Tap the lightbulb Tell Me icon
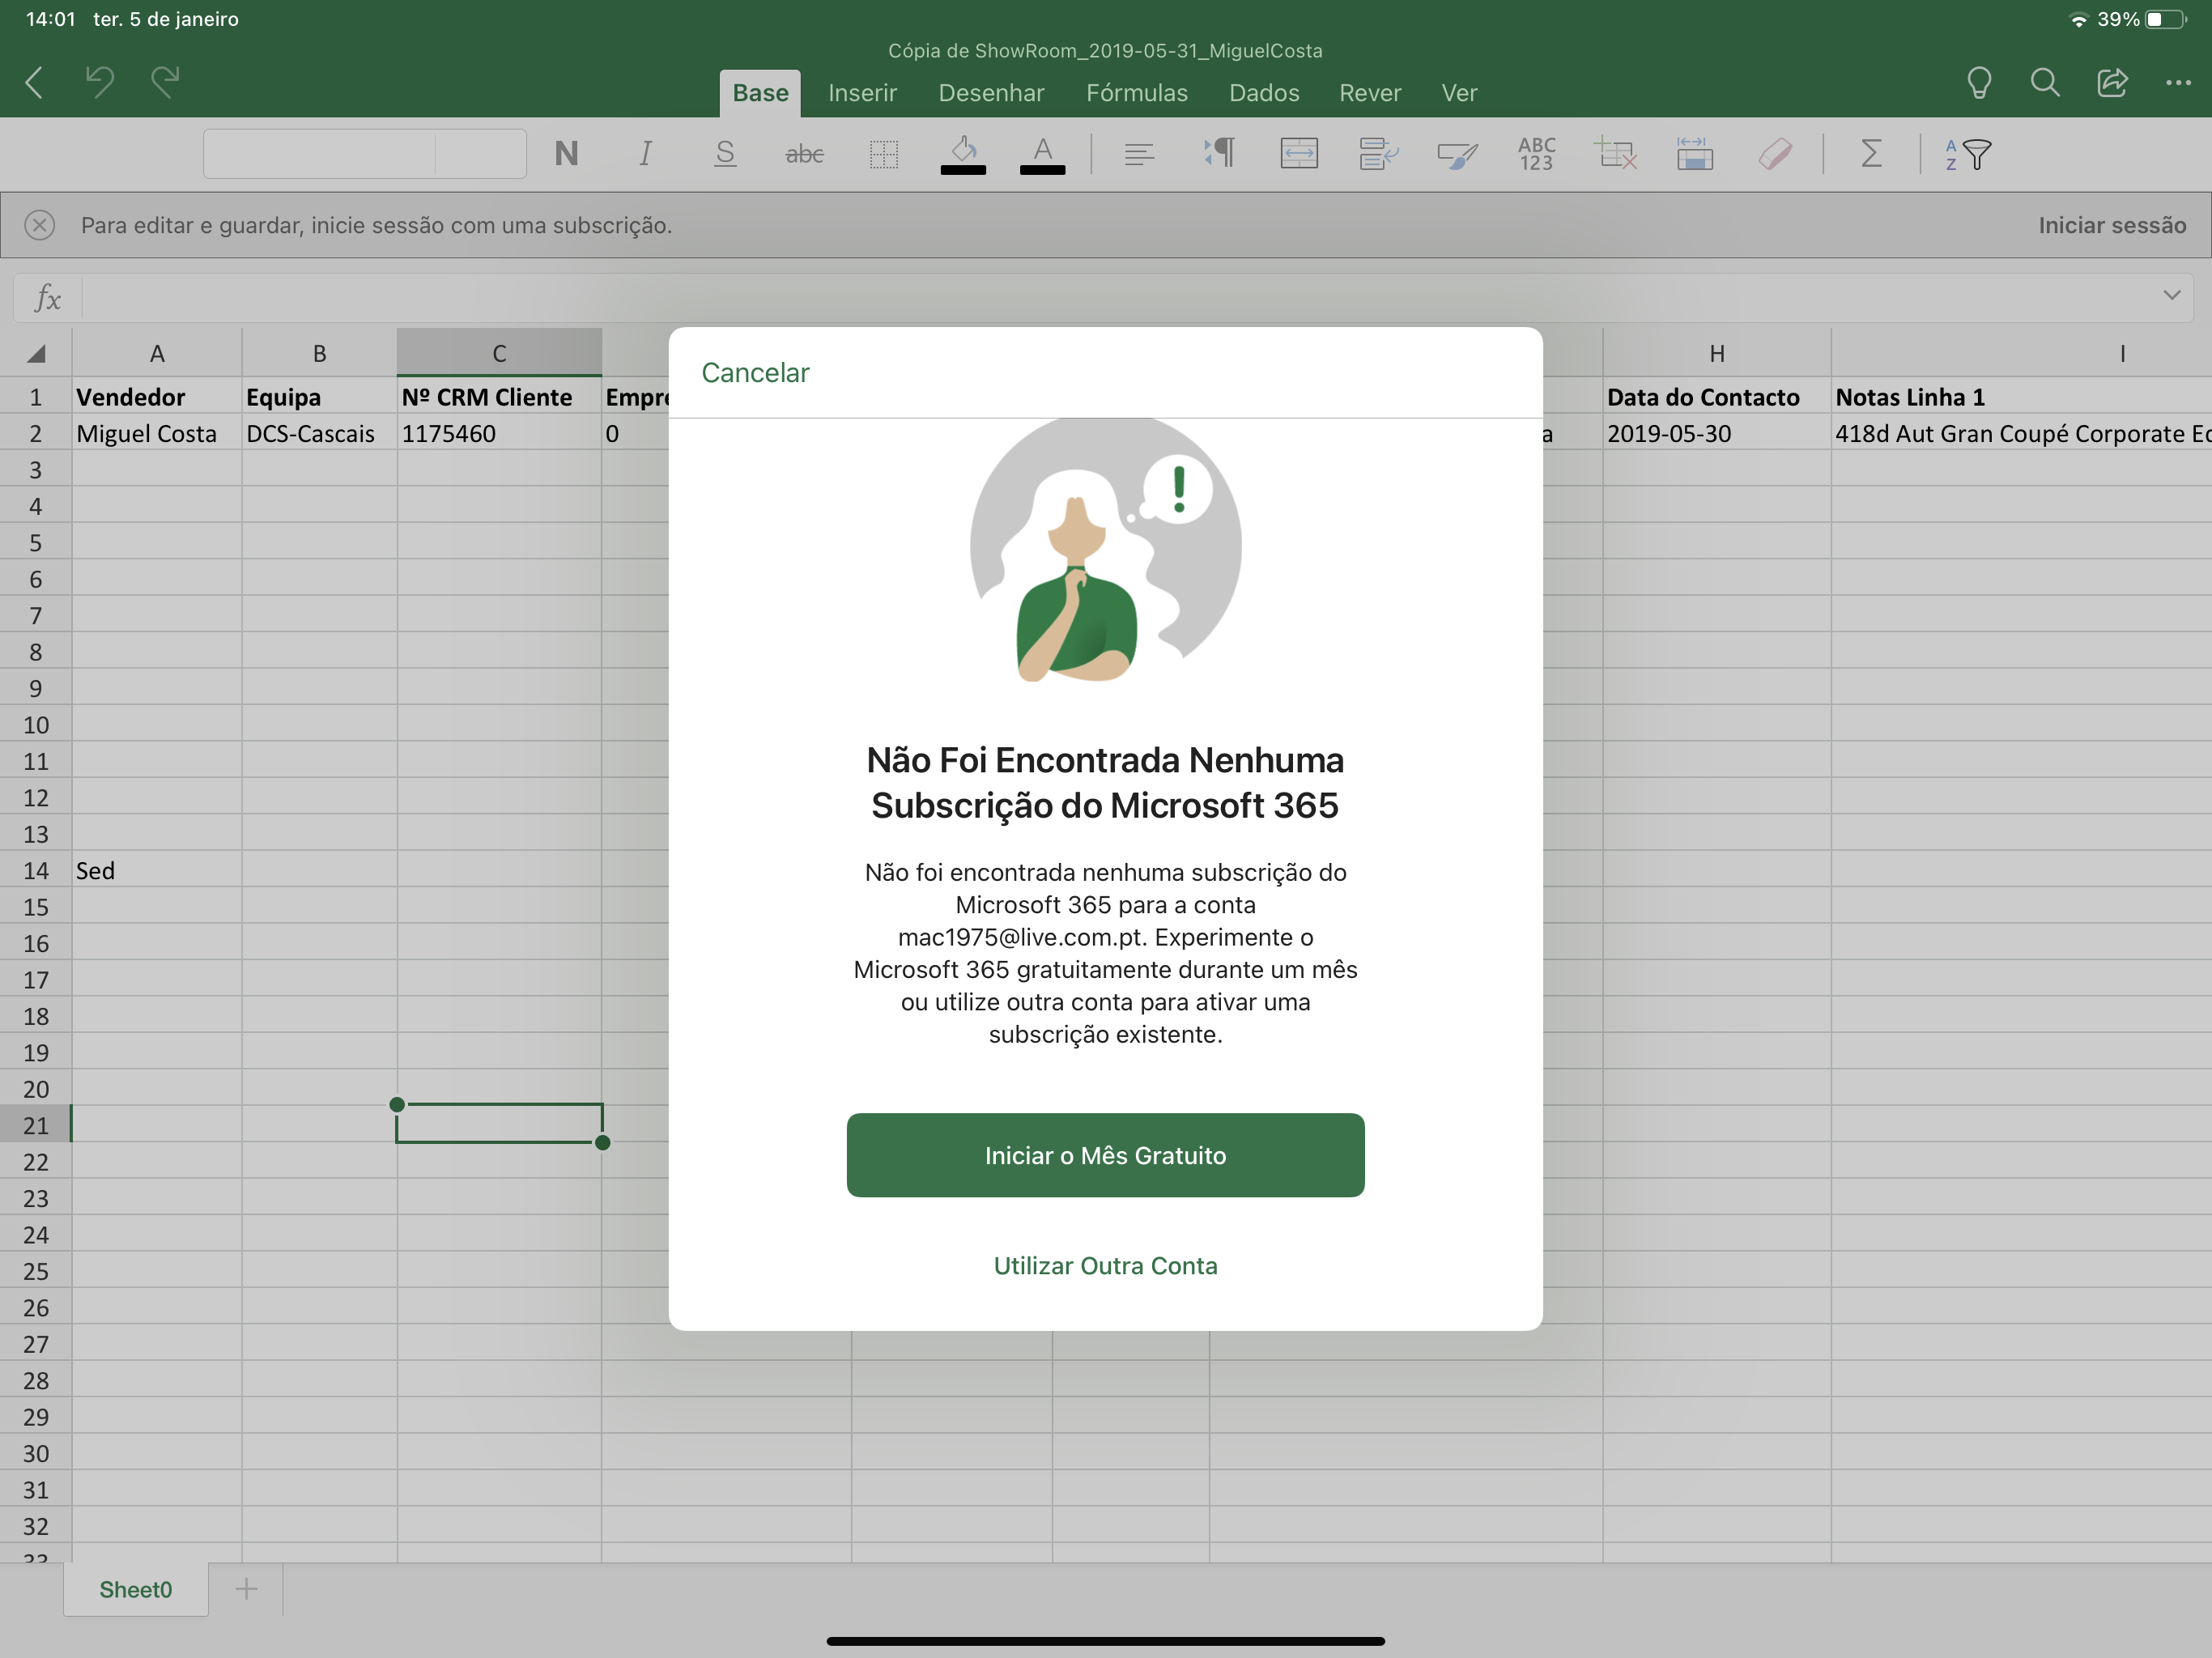Screen dimensions: 2212x1658 tap(1979, 83)
